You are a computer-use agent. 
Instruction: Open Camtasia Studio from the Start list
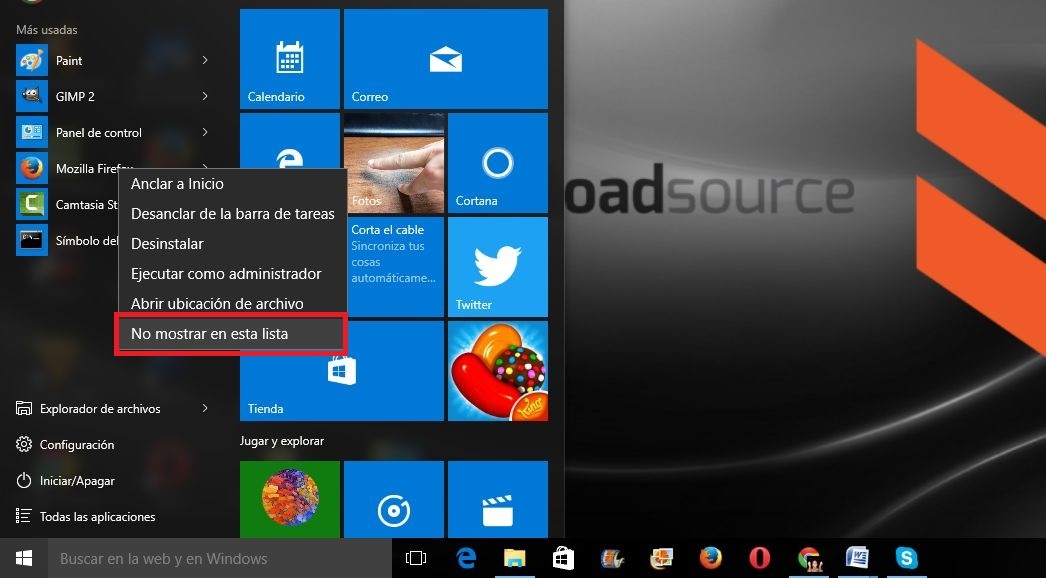(x=67, y=205)
